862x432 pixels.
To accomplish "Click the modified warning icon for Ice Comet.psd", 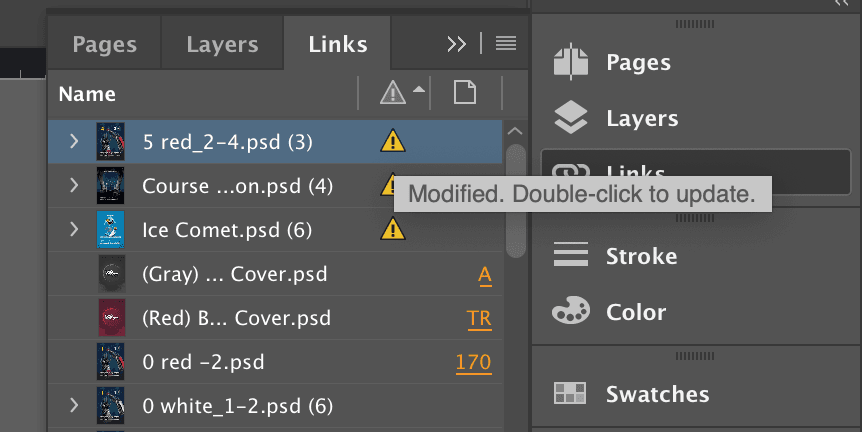I will [392, 230].
